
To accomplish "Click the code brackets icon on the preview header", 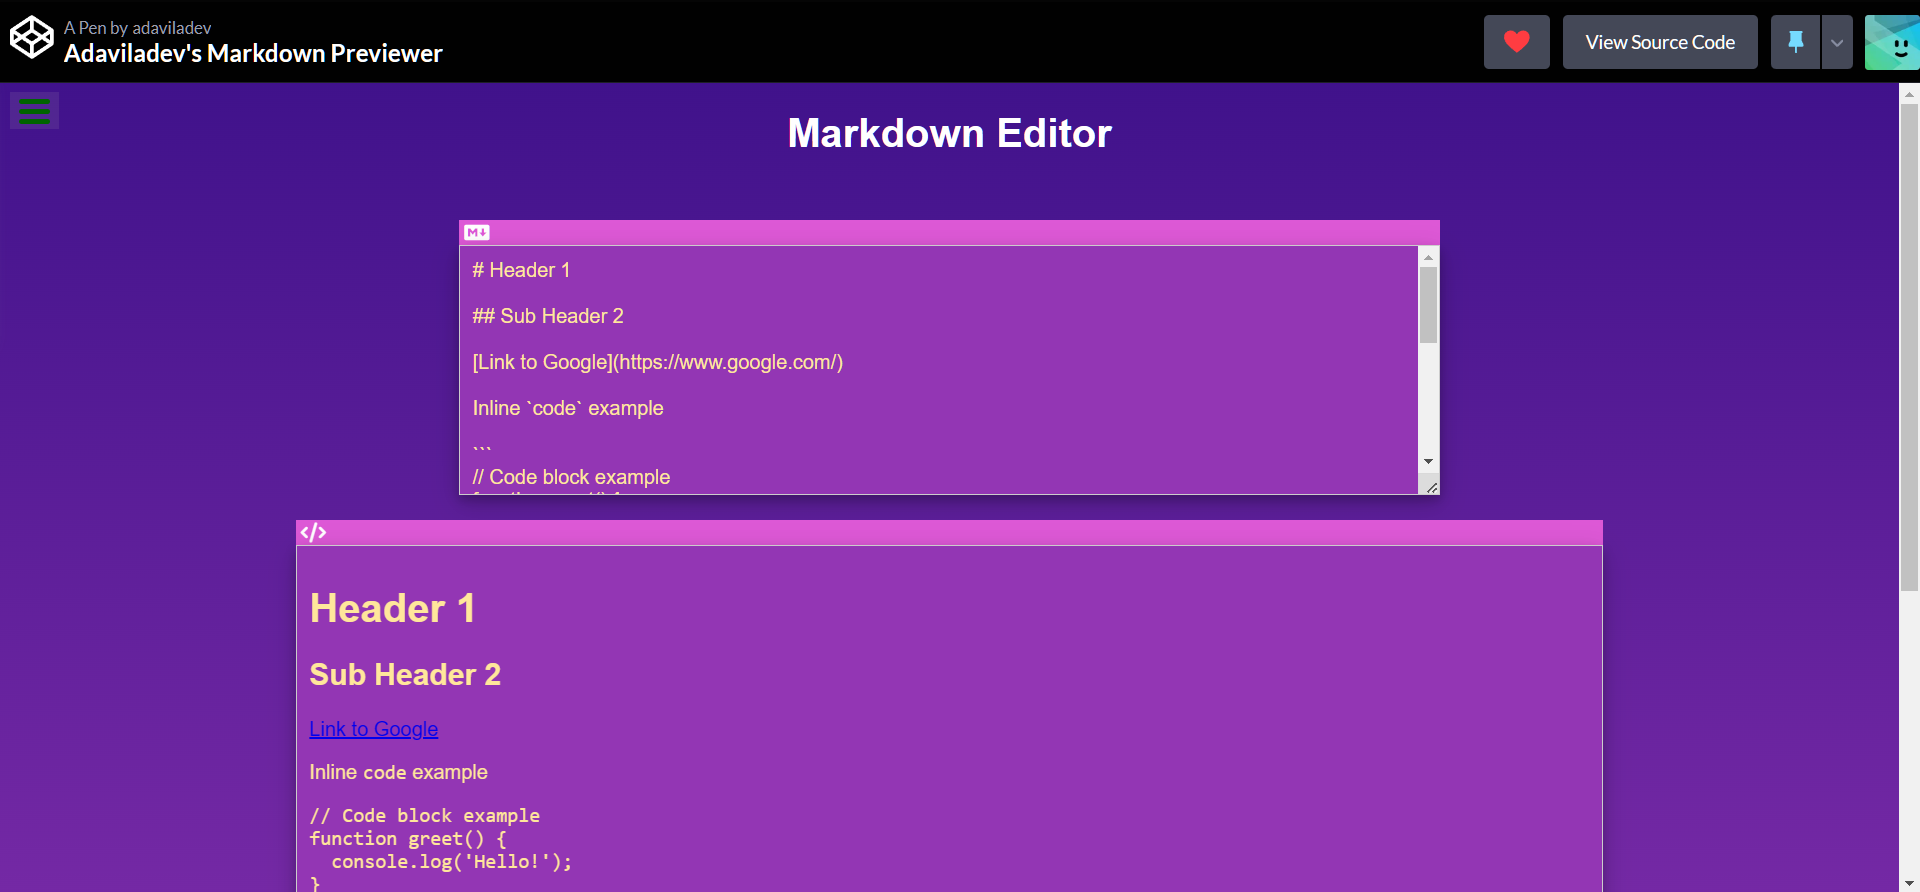I will click(x=314, y=533).
